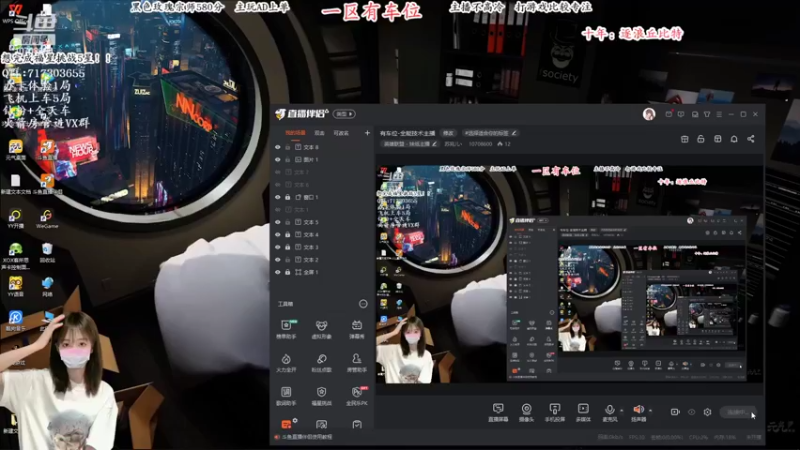Add a 手机投屏 phone cast source
The height and width of the screenshot is (450, 800).
pyautogui.click(x=555, y=412)
